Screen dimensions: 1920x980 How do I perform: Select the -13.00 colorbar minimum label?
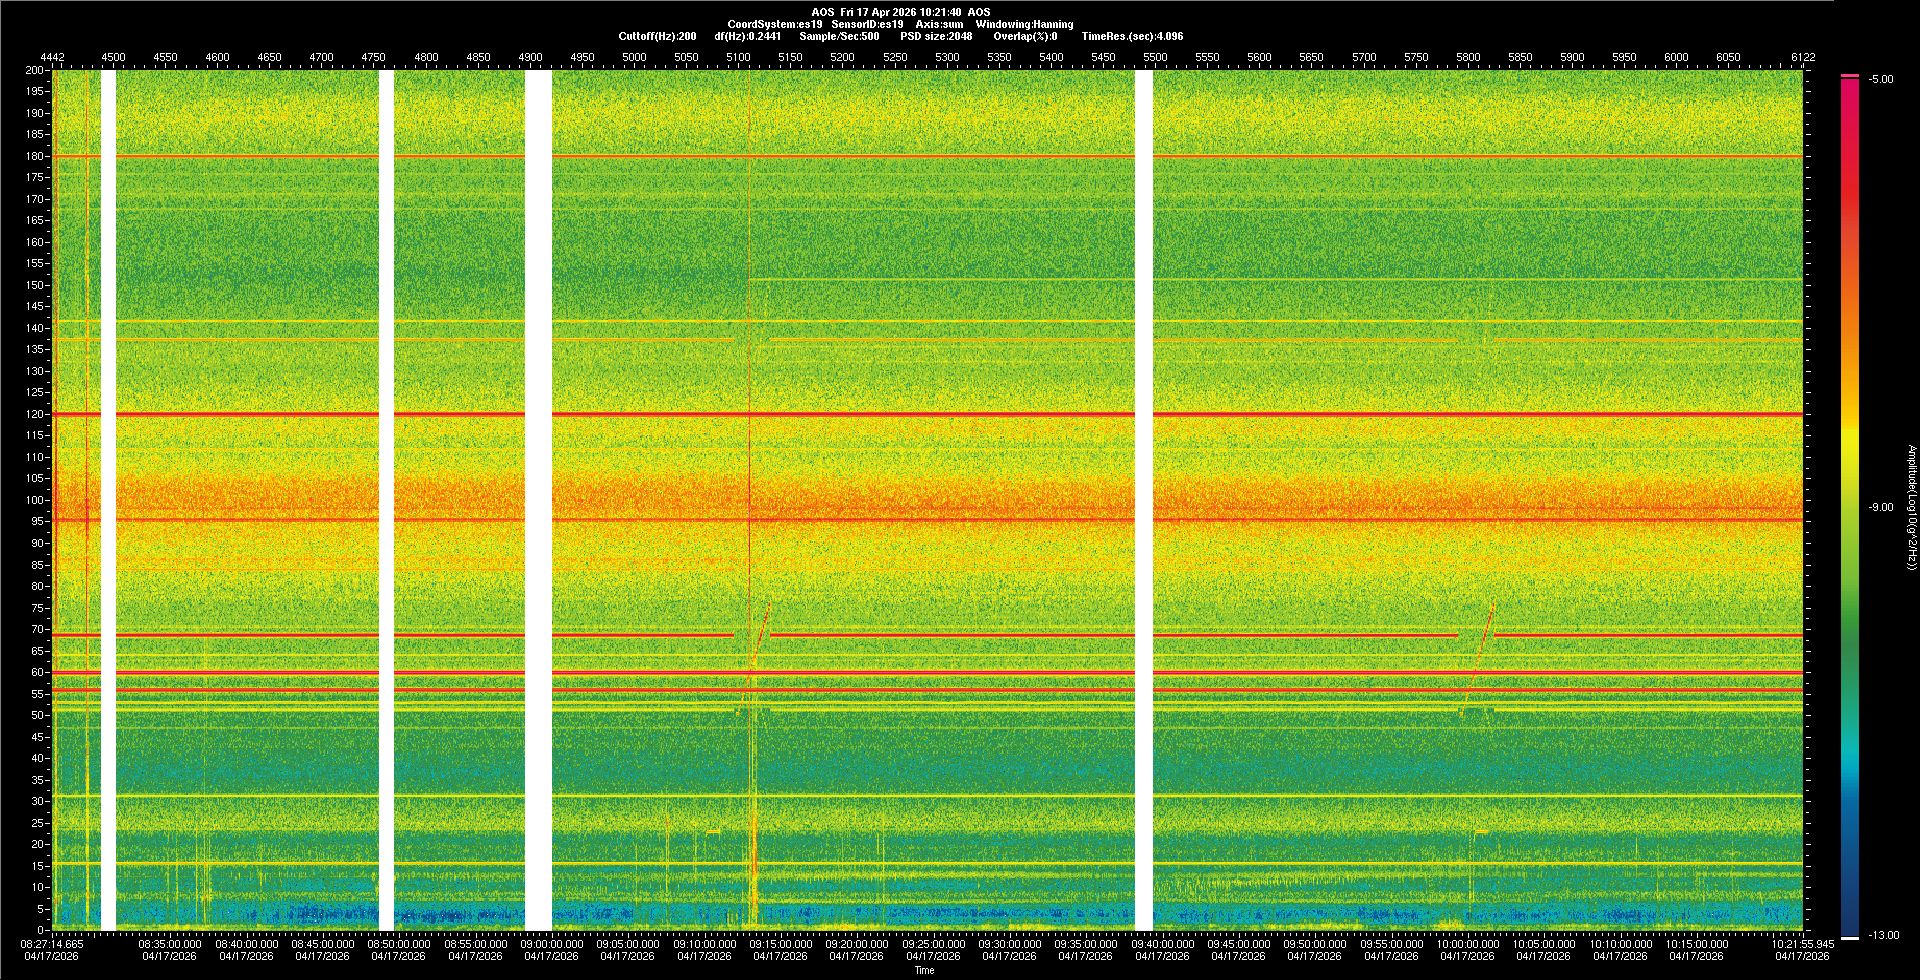(x=1882, y=936)
